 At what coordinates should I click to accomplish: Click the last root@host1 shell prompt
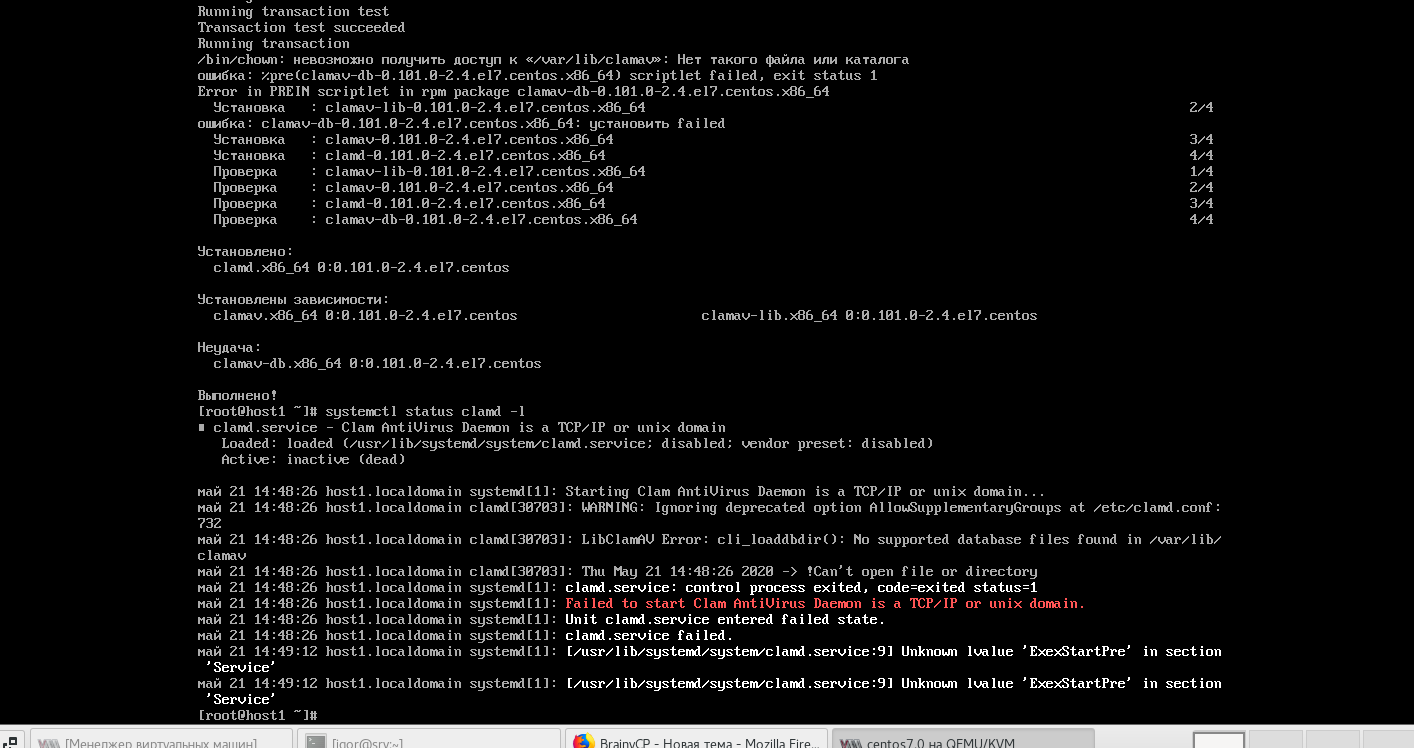[x=257, y=715]
